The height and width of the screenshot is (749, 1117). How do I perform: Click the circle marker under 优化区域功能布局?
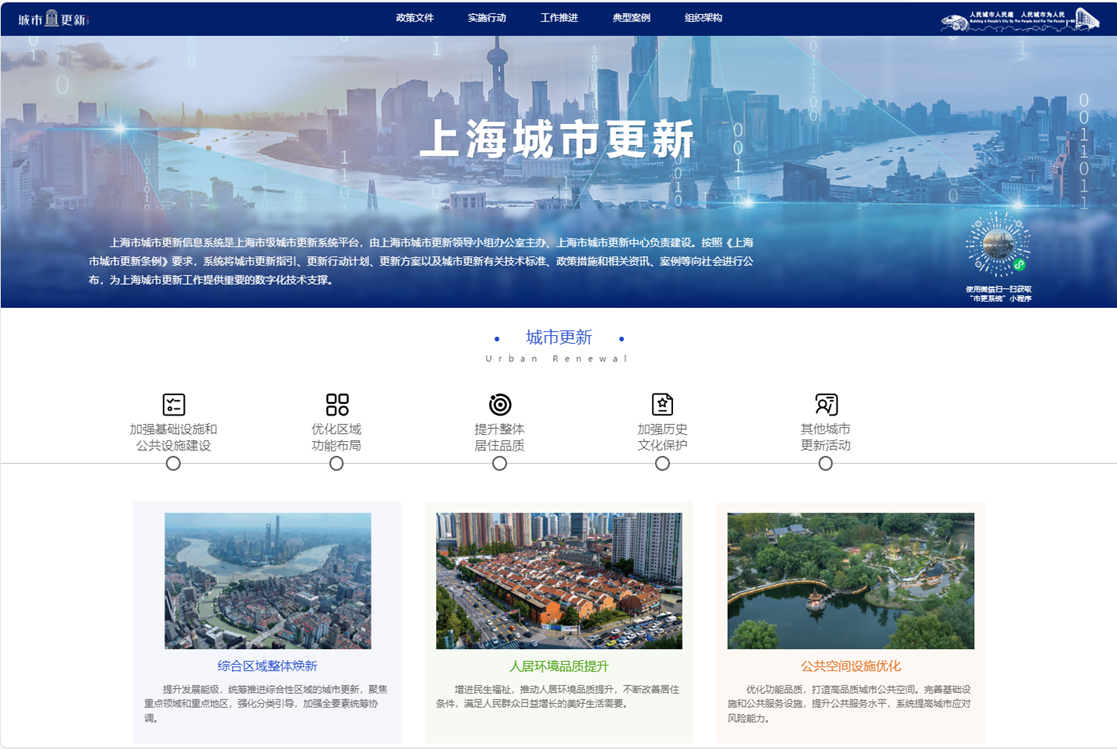click(336, 463)
